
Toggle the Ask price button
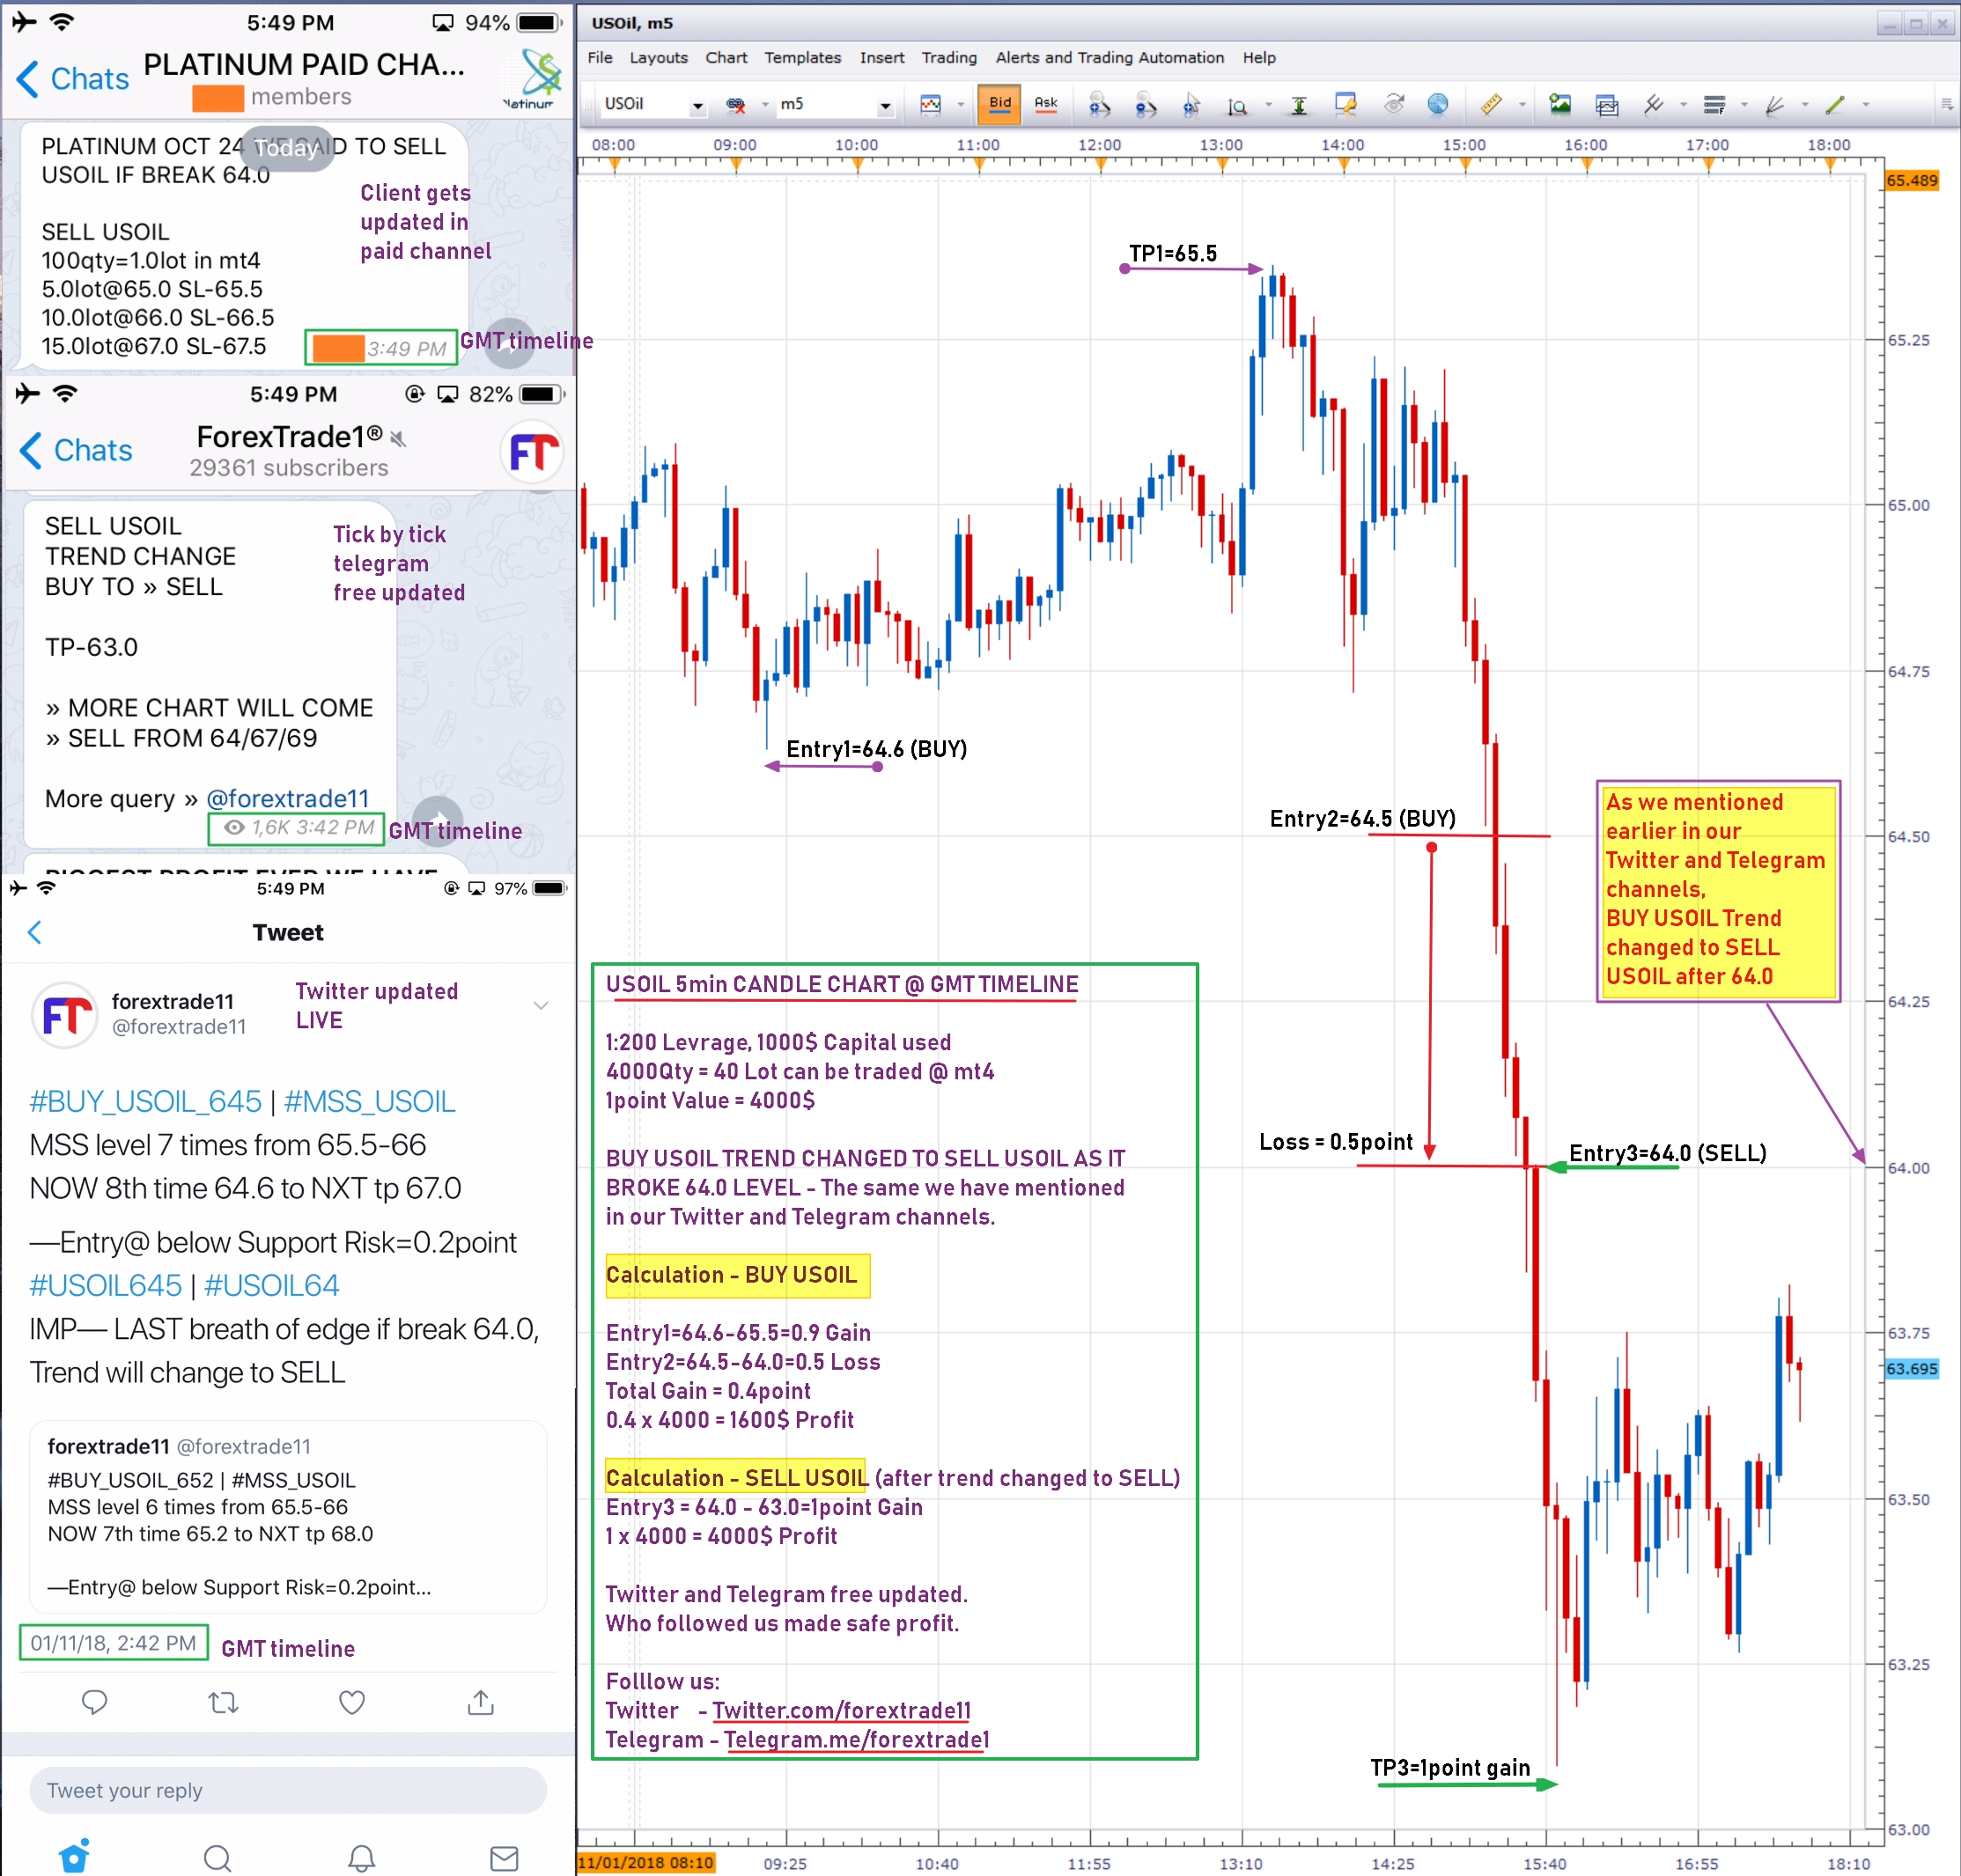(x=1046, y=103)
